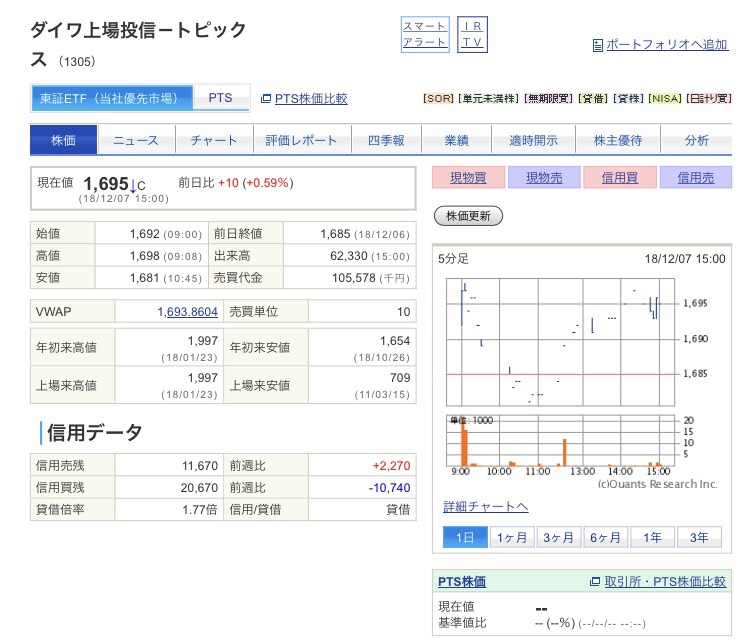Click the 5分足 price chart
The height and width of the screenshot is (640, 747).
pyautogui.click(x=560, y=342)
